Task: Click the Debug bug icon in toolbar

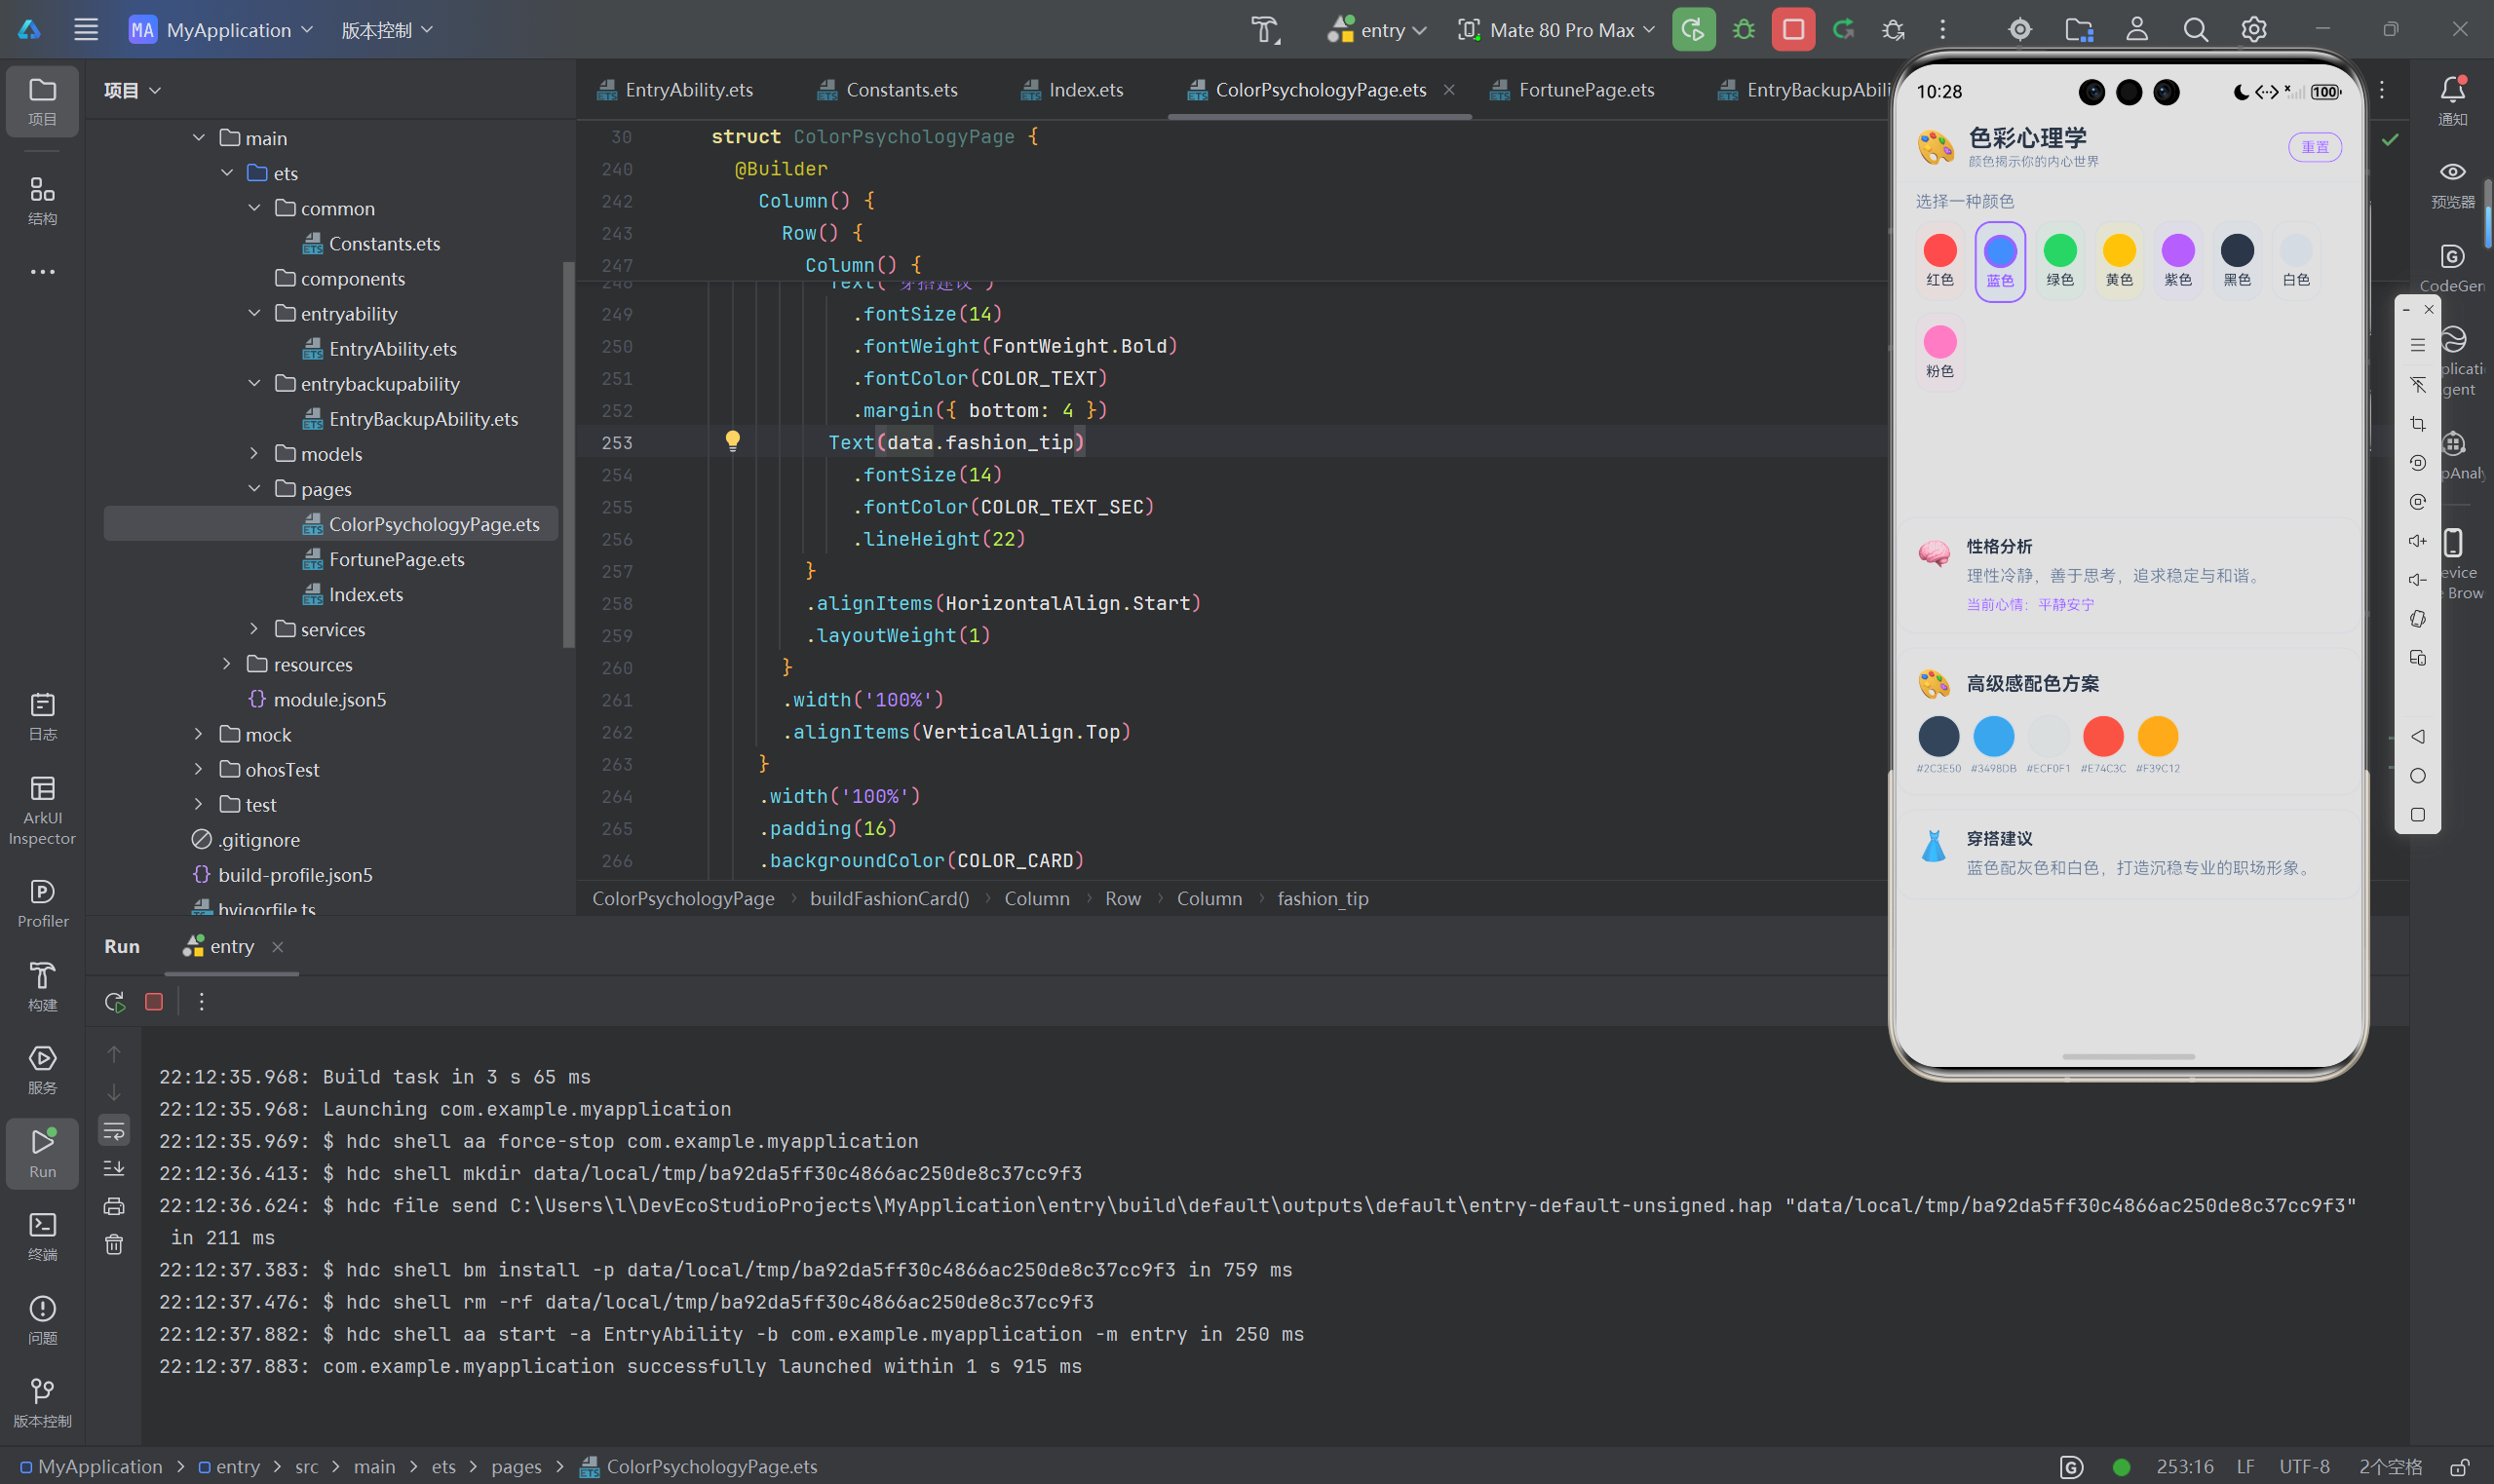Action: click(1744, 30)
